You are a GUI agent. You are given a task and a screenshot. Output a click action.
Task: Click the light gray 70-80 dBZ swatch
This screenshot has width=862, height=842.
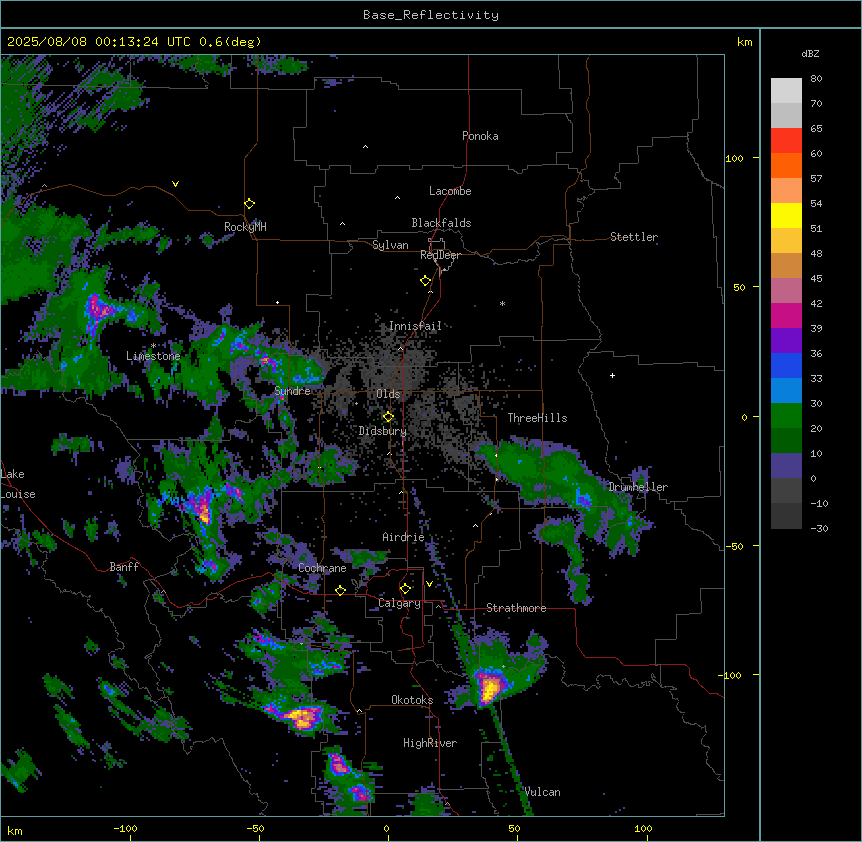[786, 91]
